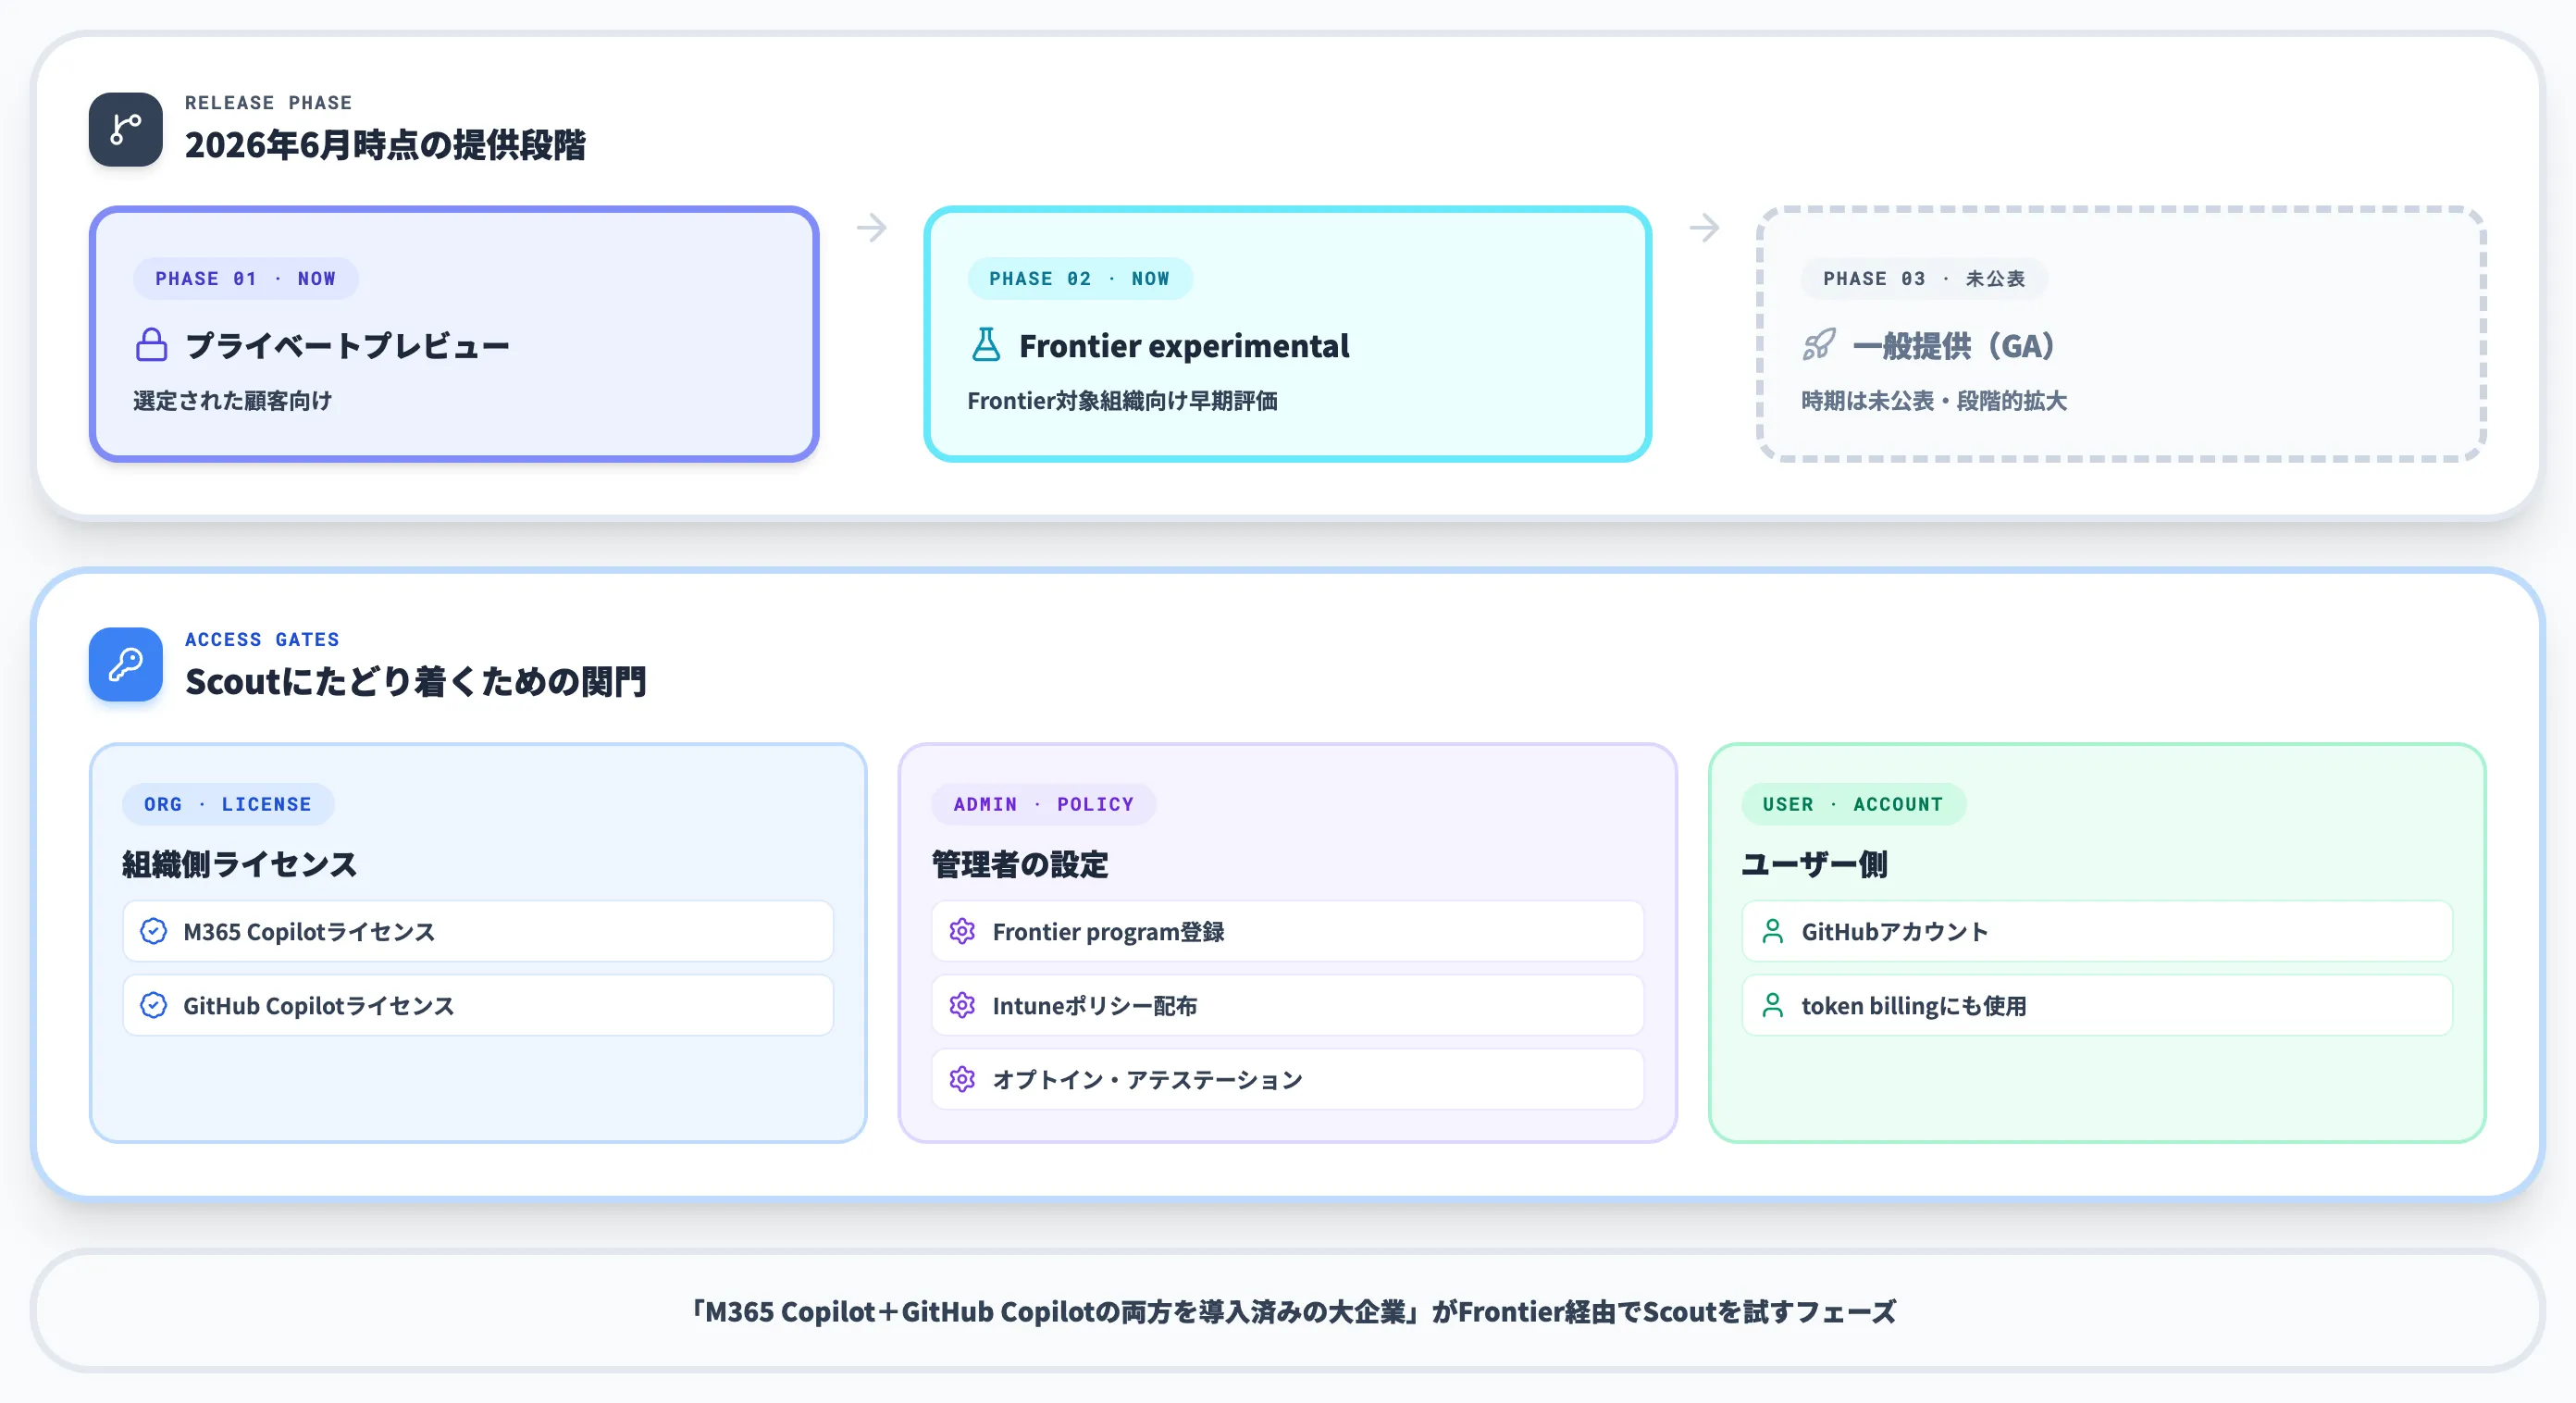Click the user icon for GitHubアカウント

click(1772, 931)
